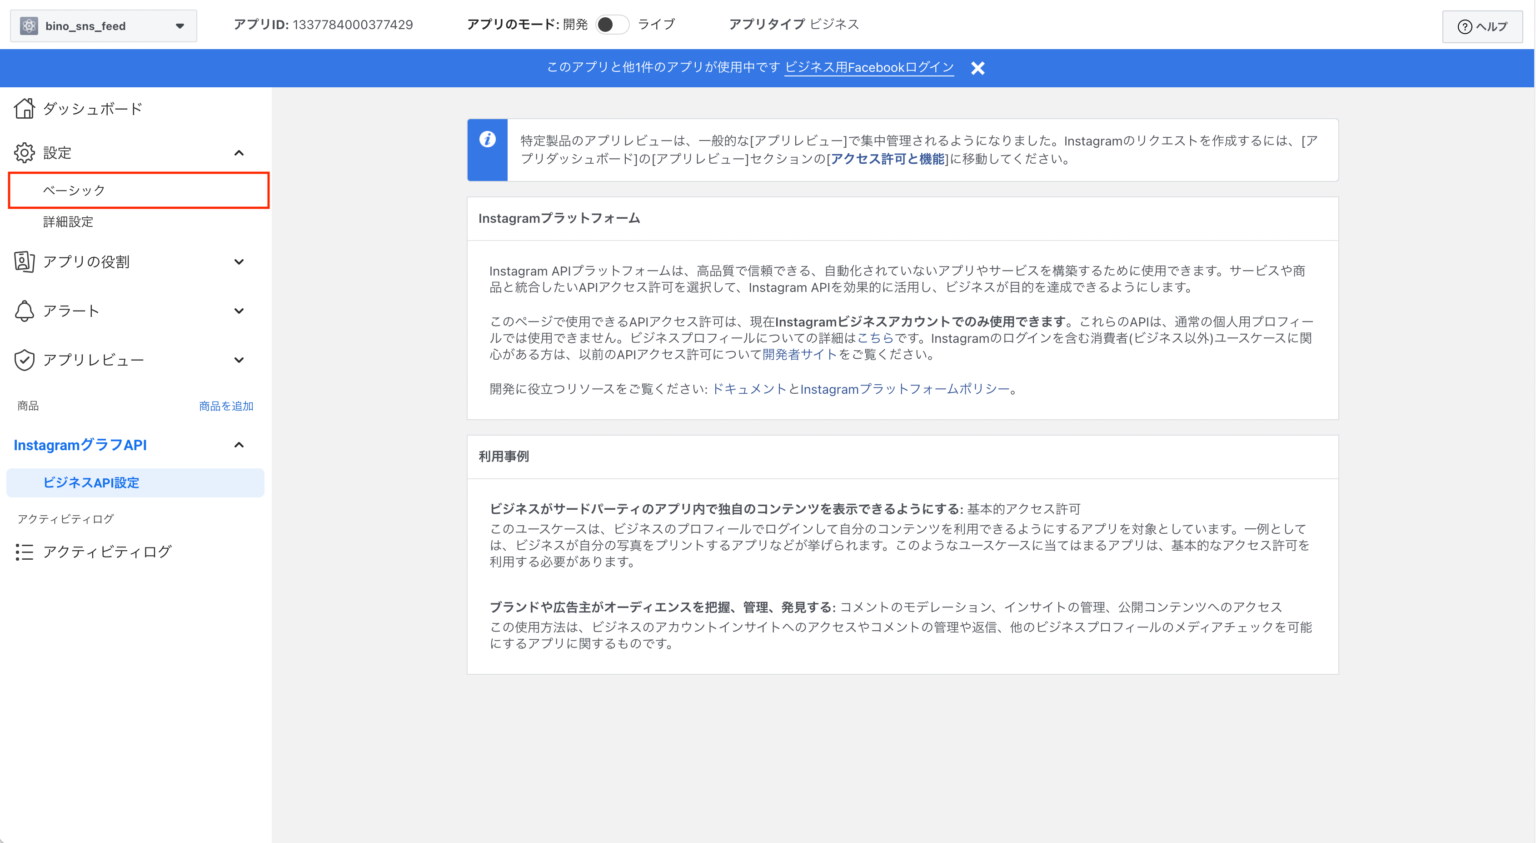
Task: Expand the アプリの役割 section
Action: click(x=238, y=260)
